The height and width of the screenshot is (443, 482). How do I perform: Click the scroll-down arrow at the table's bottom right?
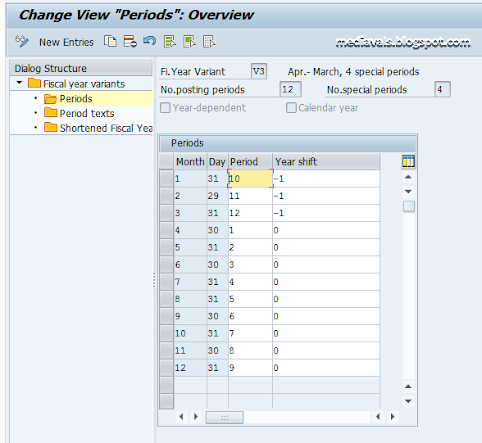point(408,401)
